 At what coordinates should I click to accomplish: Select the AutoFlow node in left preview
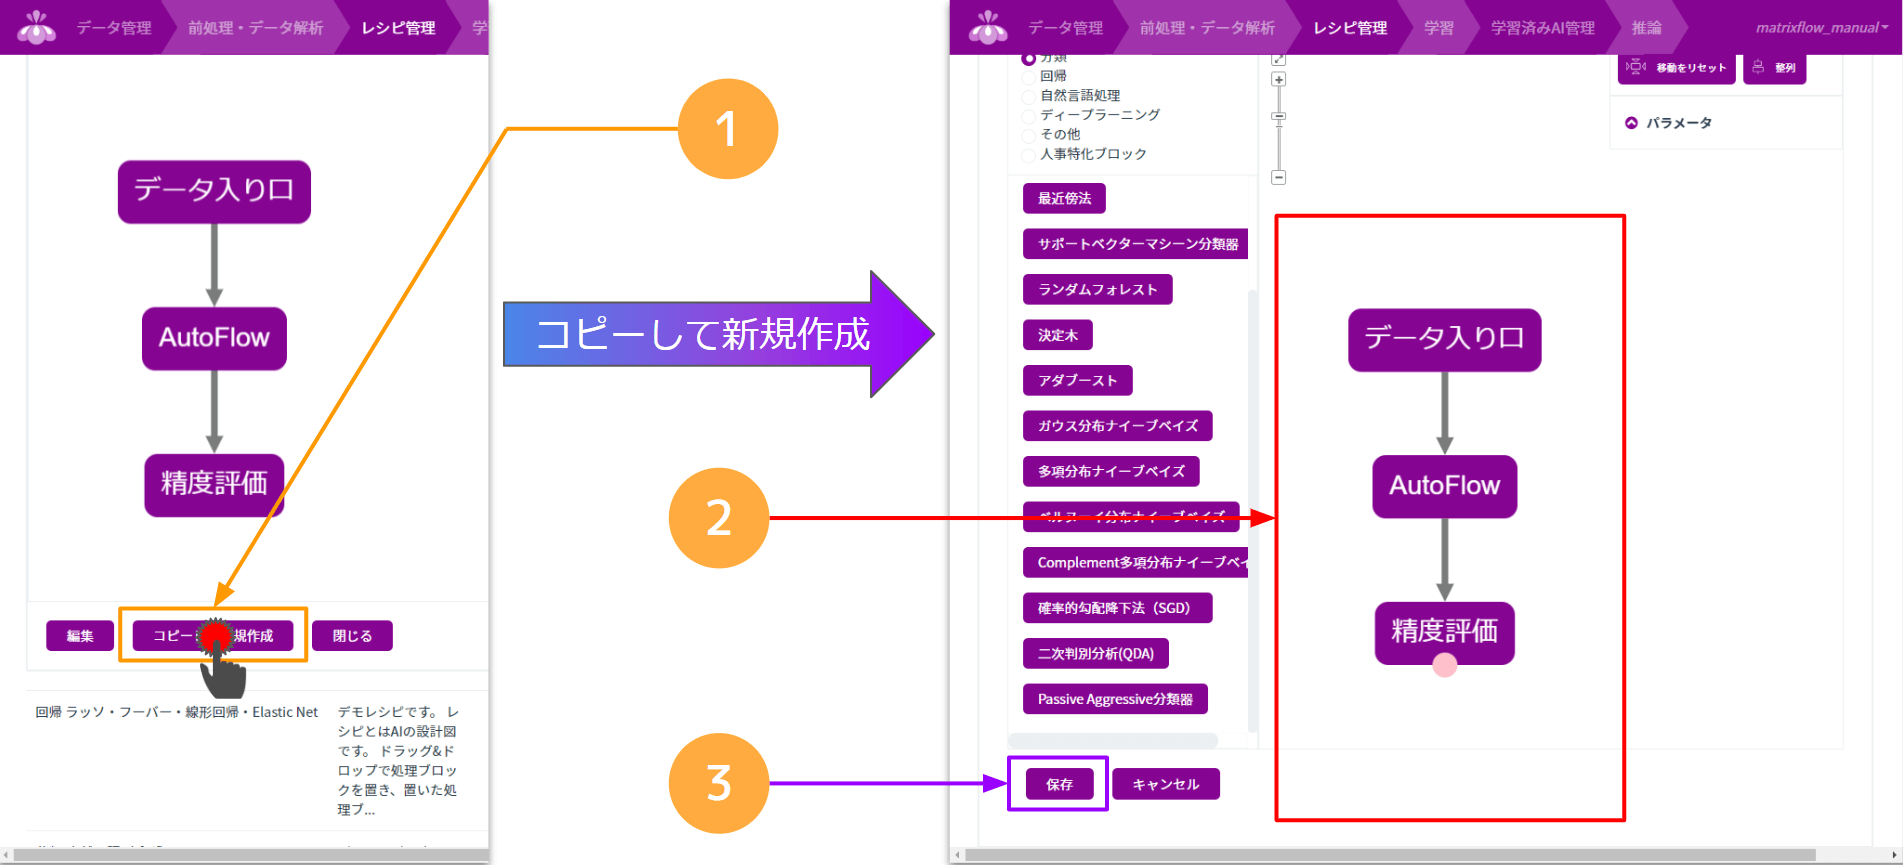coord(214,338)
